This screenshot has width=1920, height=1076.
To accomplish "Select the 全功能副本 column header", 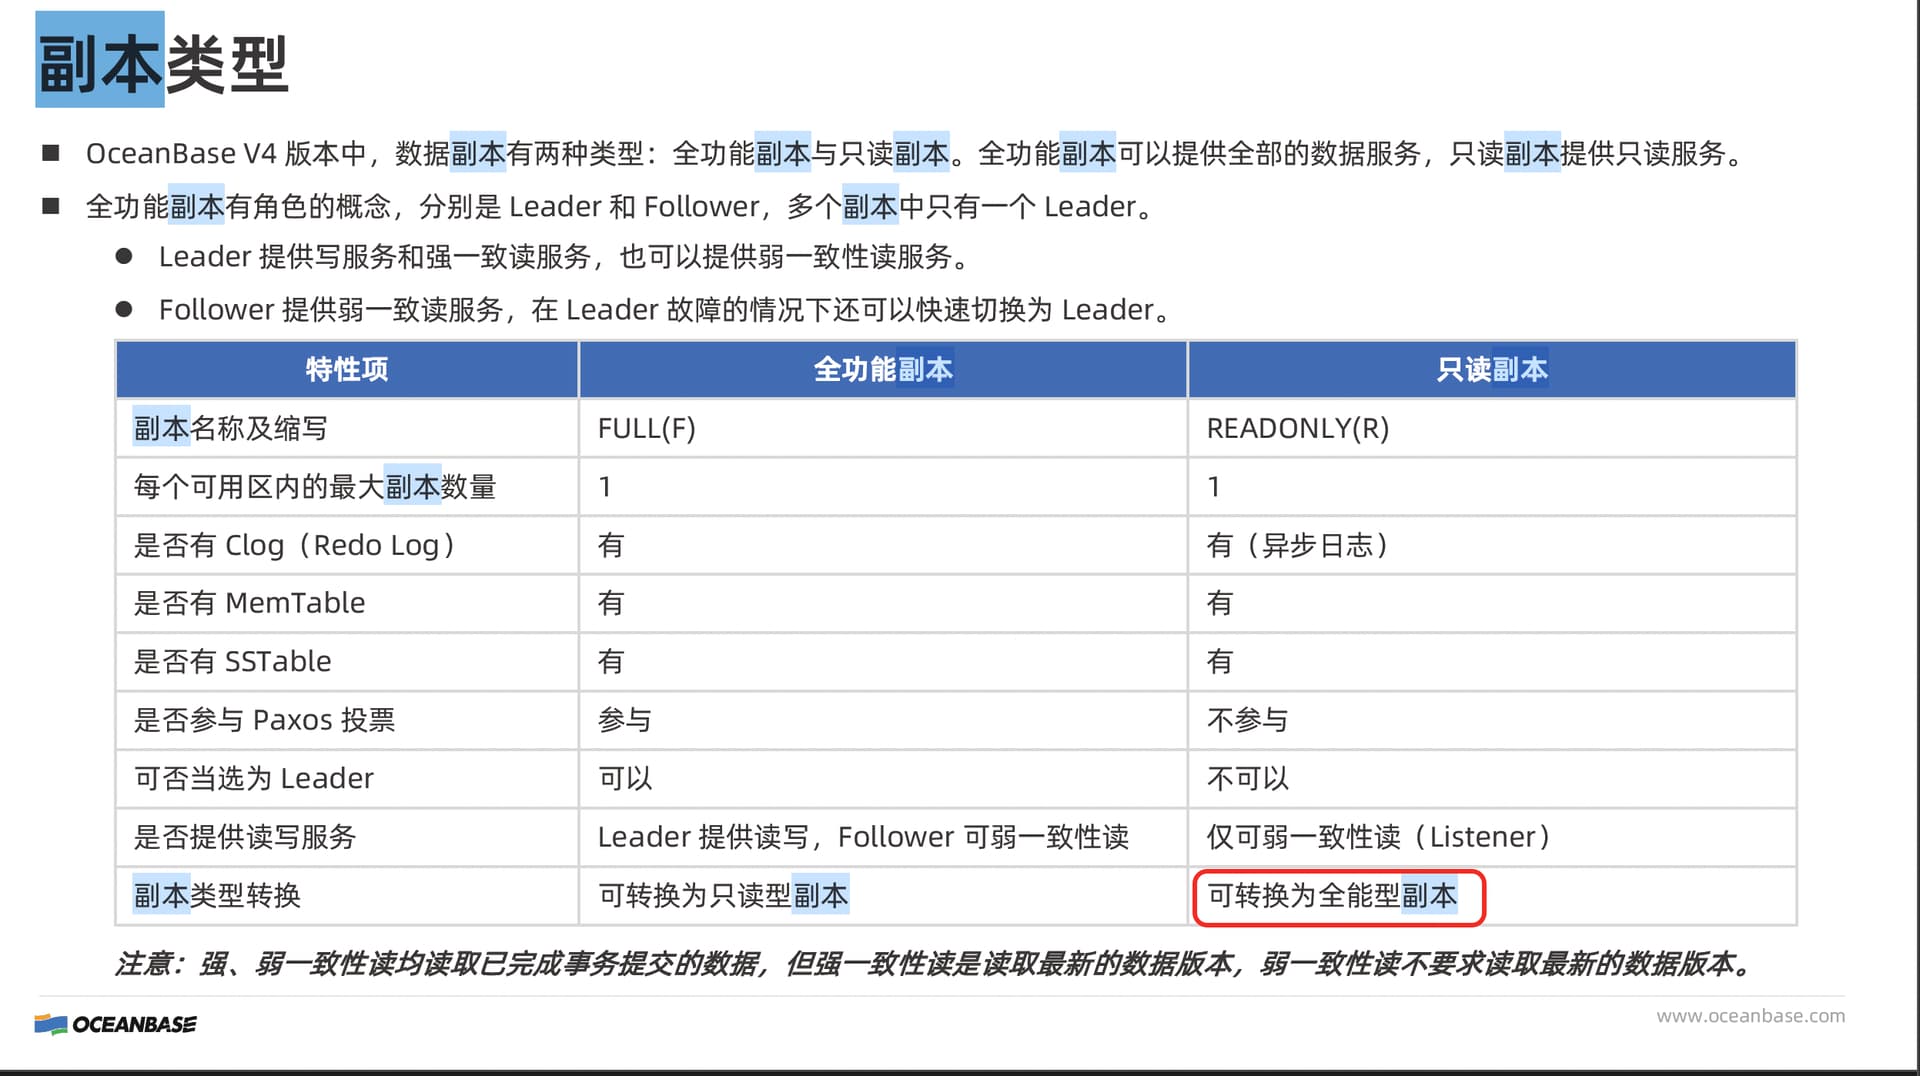I will point(883,369).
